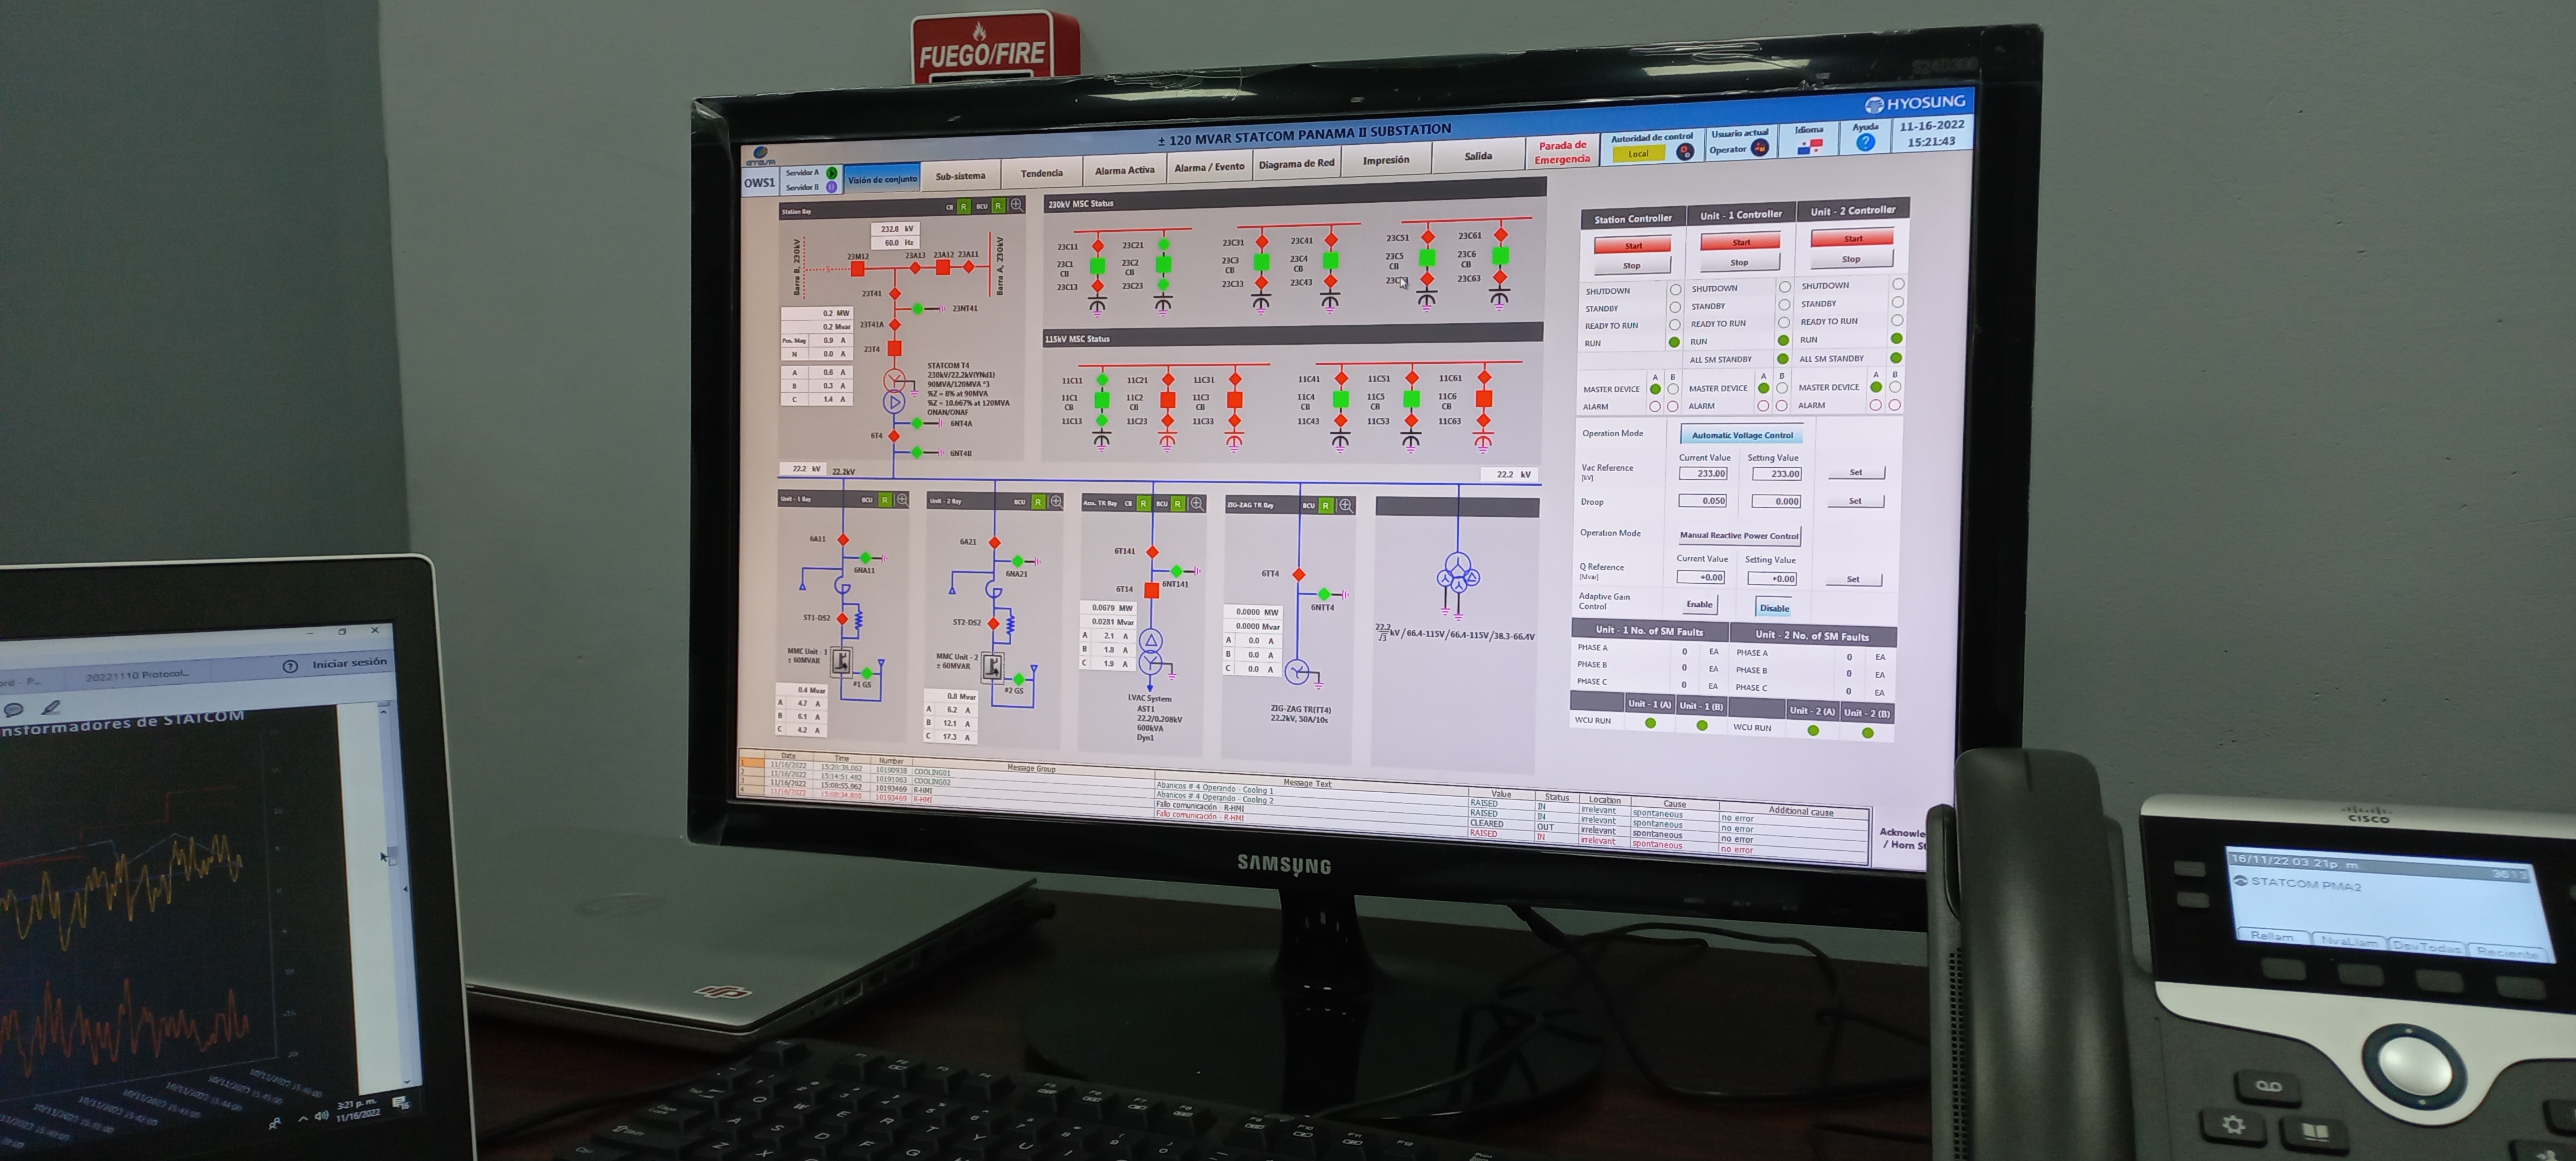2576x1161 pixels.
Task: Click Station Controller SHUTDOWN indicator
Action: 1675,290
